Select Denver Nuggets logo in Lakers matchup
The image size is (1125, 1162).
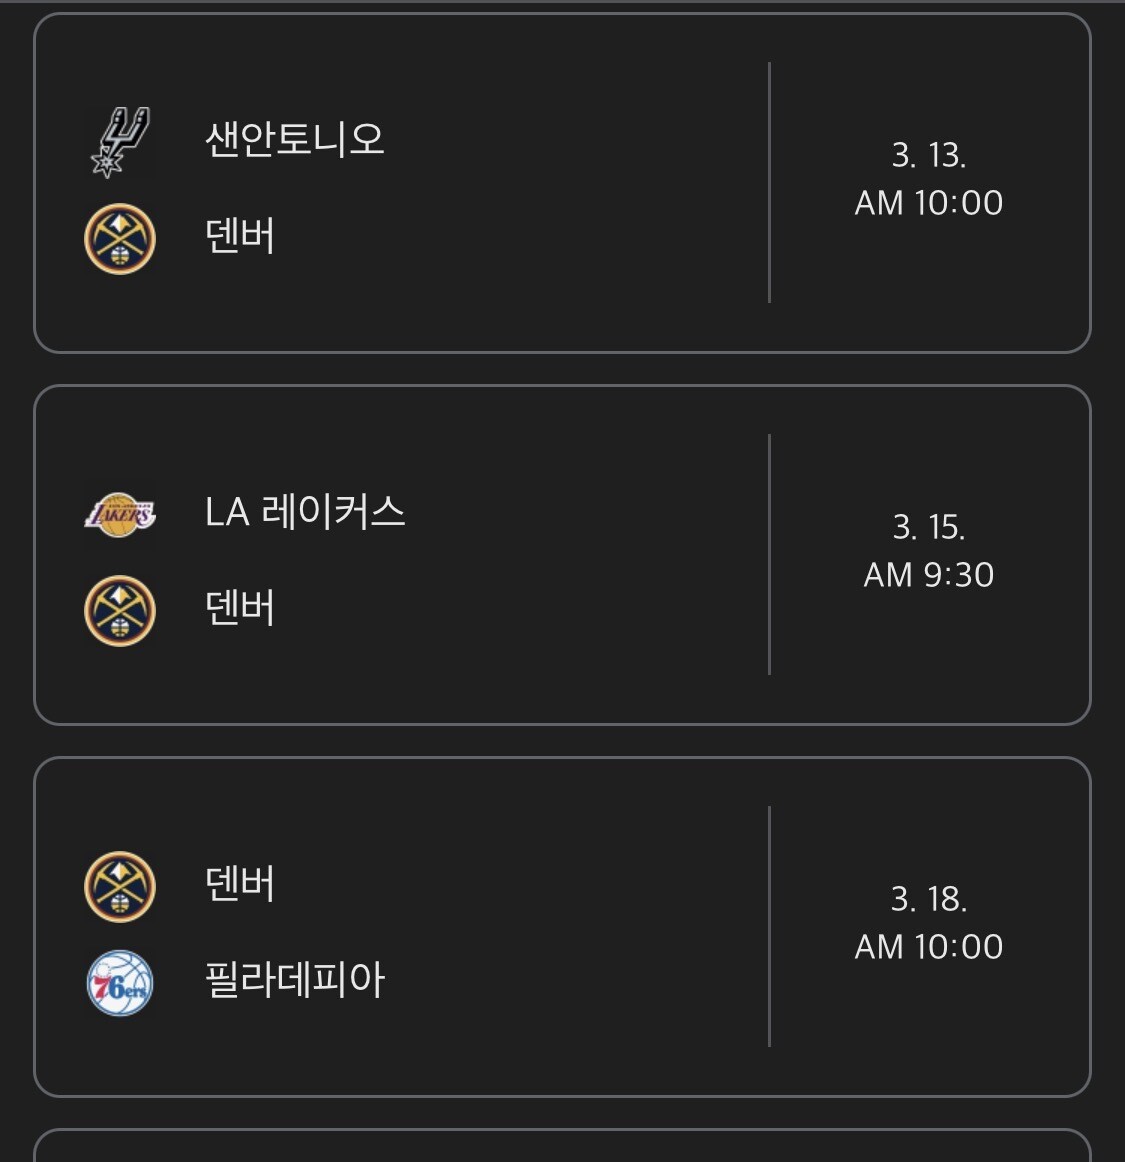point(120,611)
